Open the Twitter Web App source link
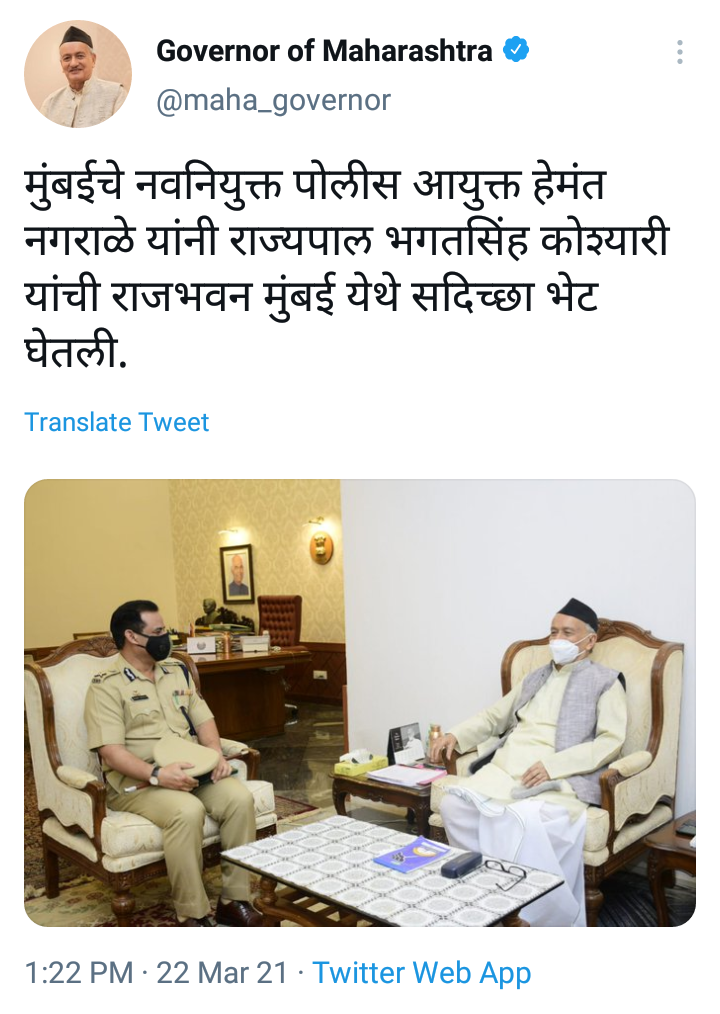The width and height of the screenshot is (720, 1014). [x=422, y=973]
